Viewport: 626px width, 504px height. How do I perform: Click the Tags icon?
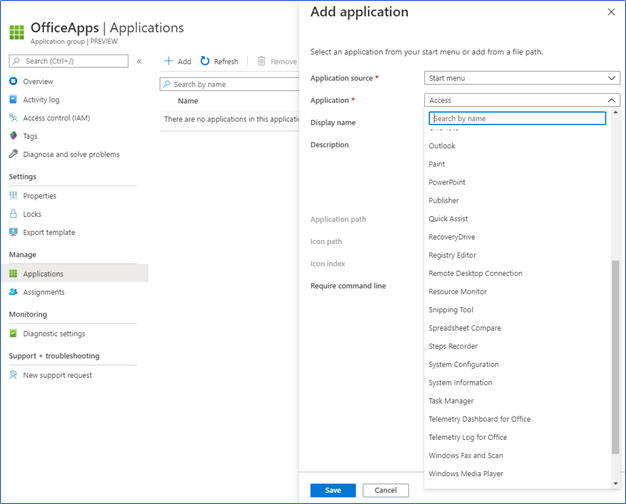pyautogui.click(x=13, y=136)
